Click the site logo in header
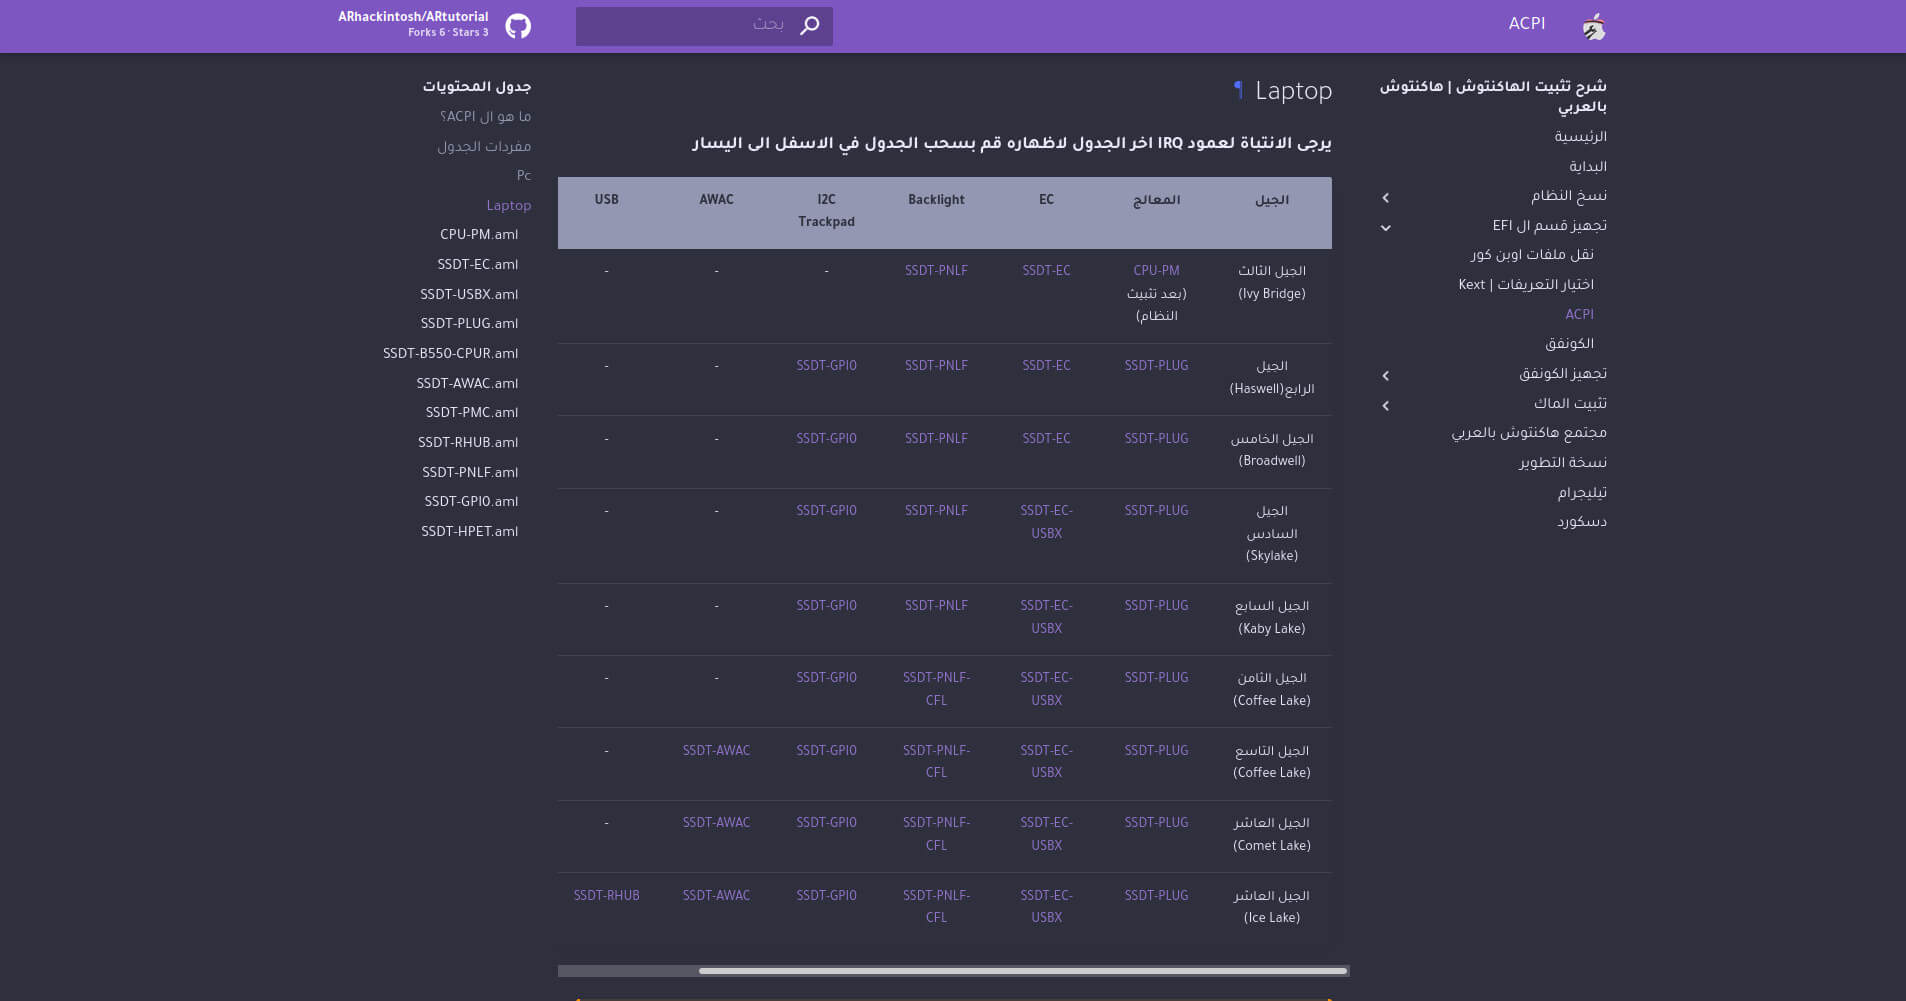 1594,26
